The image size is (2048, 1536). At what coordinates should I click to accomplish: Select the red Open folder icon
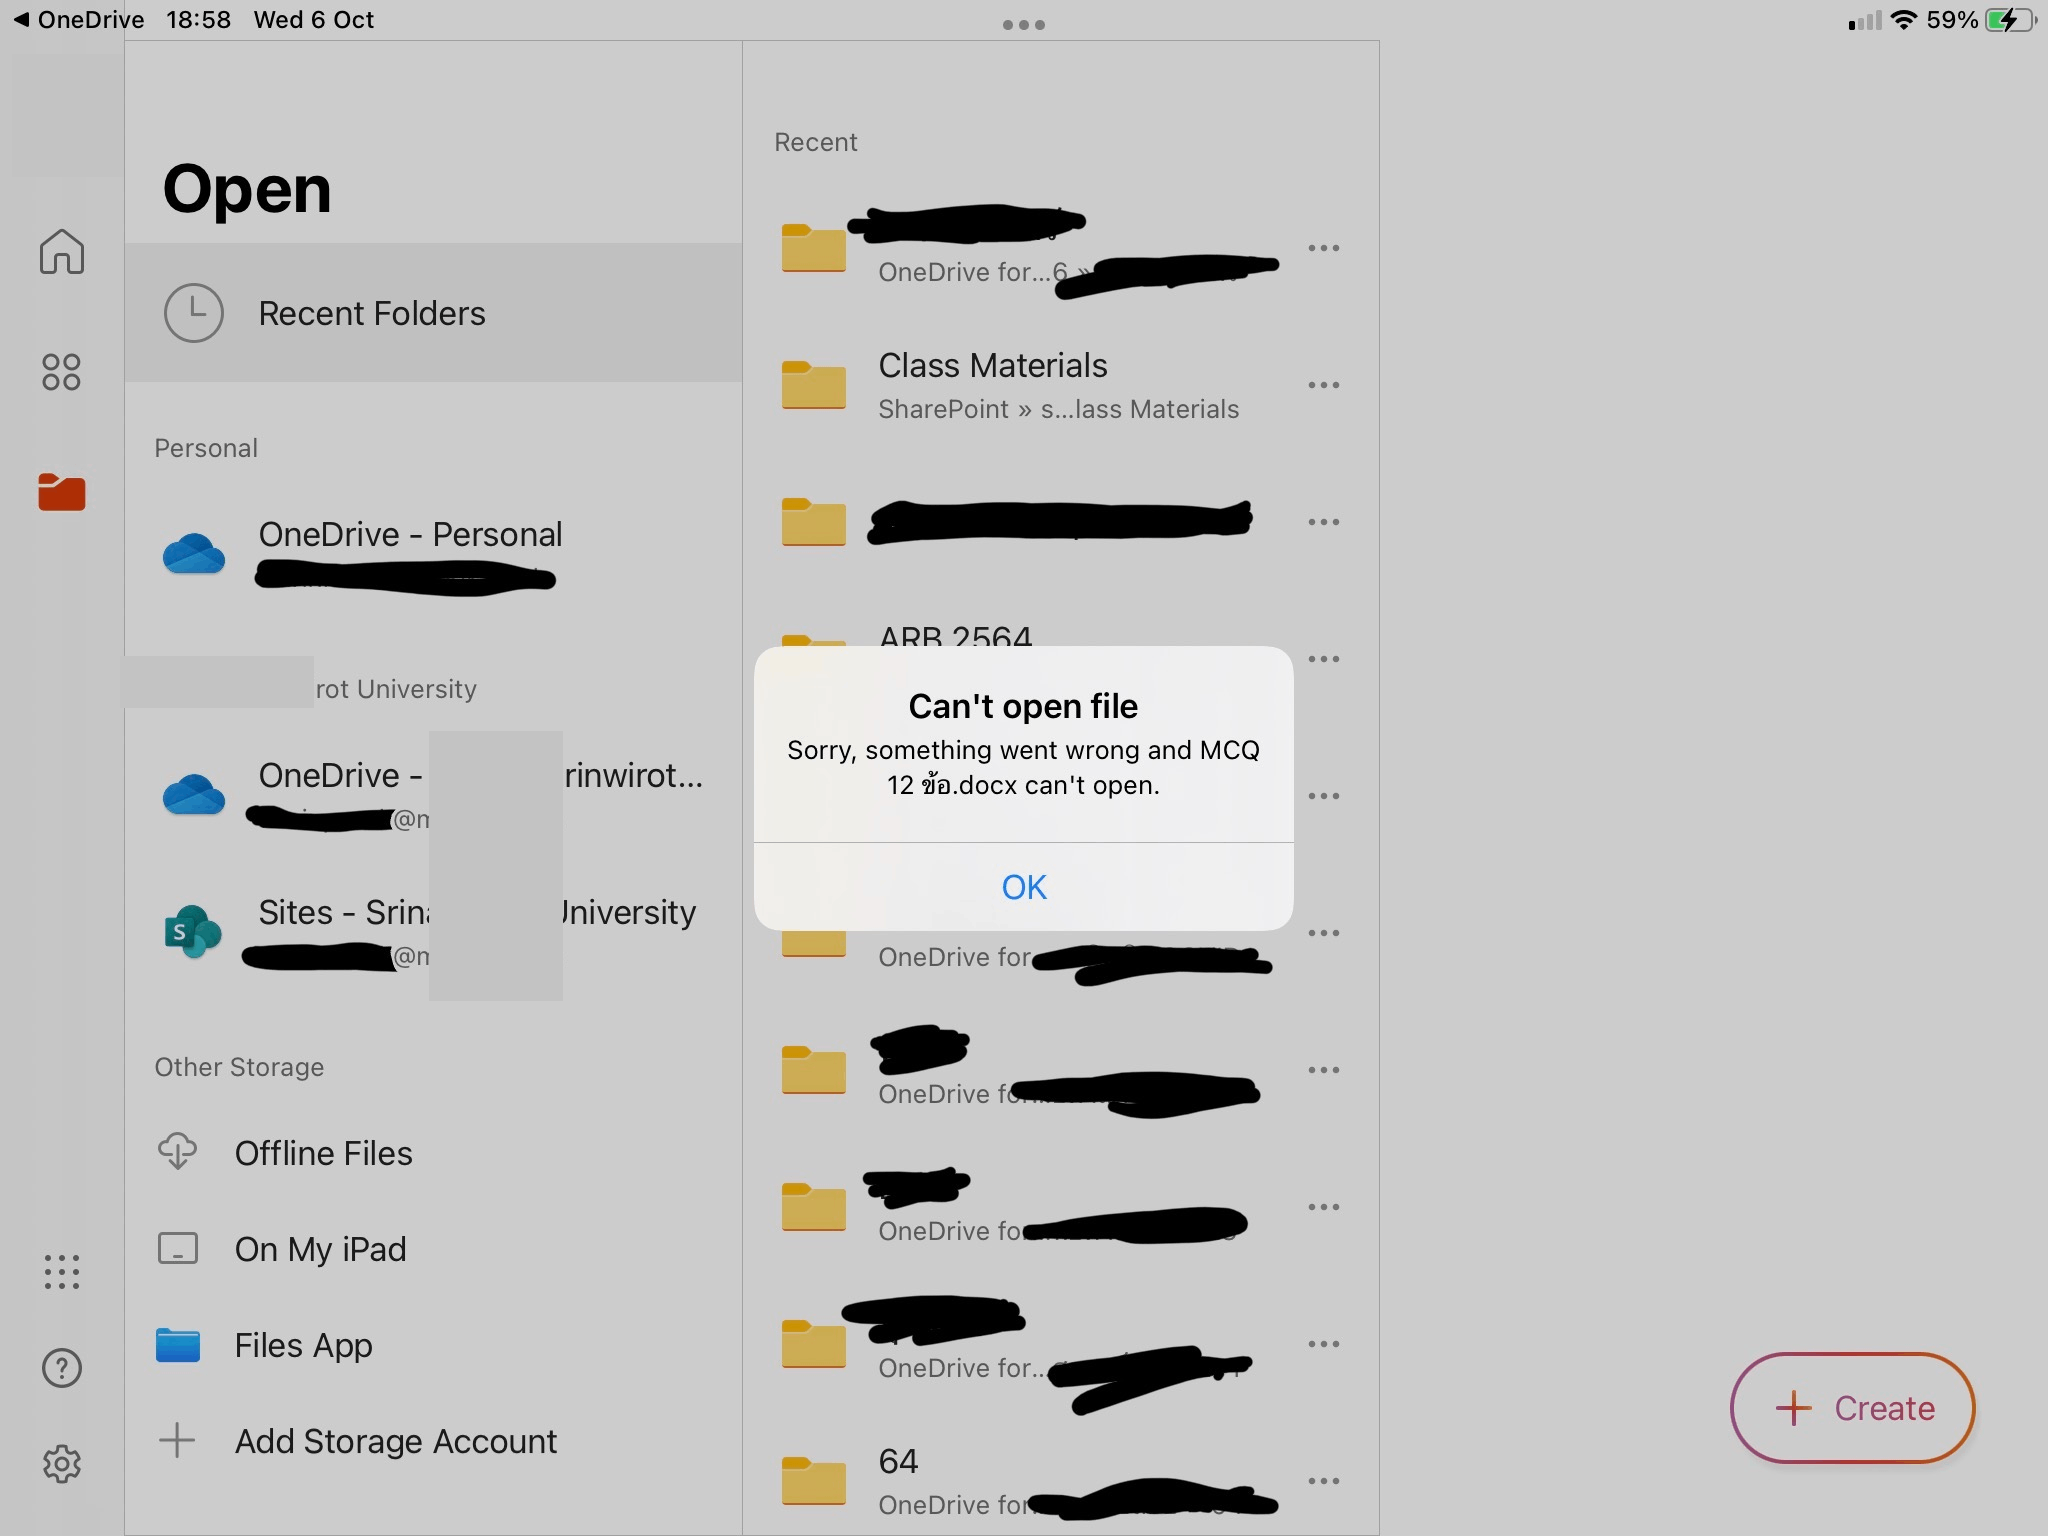pyautogui.click(x=62, y=492)
